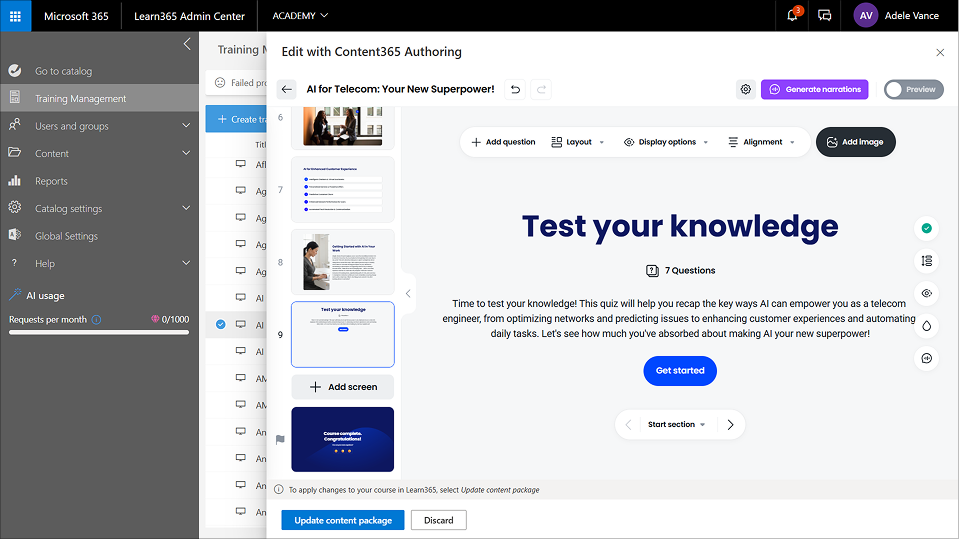Toggle the Preview switch

[913, 89]
